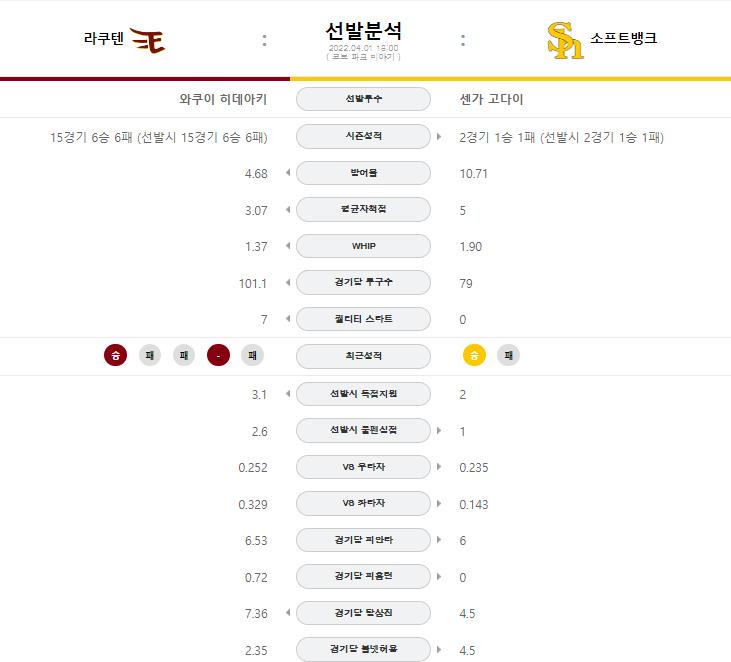This screenshot has height=662, width=731.
Task: Click pitcher name 와쿠이 히데아키
Action: [223, 99]
